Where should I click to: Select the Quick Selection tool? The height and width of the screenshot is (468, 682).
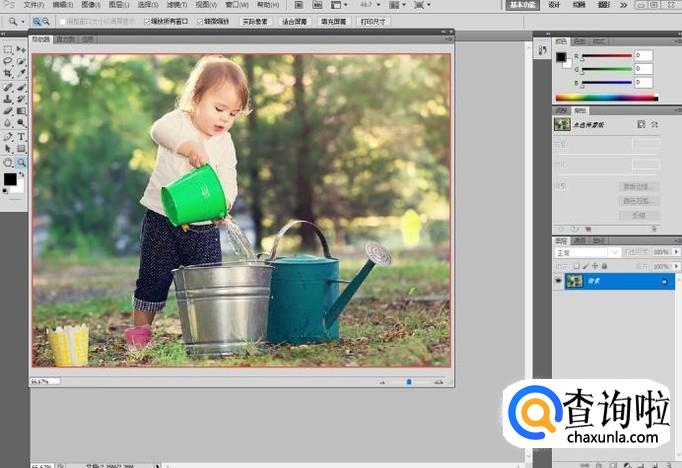(x=21, y=61)
